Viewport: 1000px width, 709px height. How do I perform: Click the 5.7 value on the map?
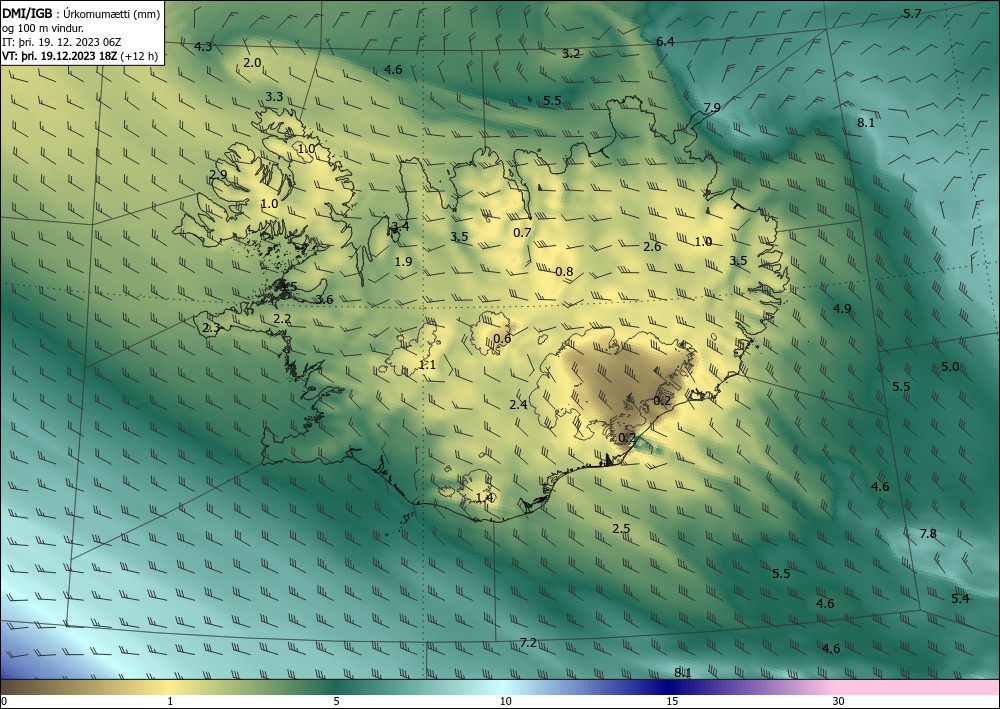coord(913,13)
